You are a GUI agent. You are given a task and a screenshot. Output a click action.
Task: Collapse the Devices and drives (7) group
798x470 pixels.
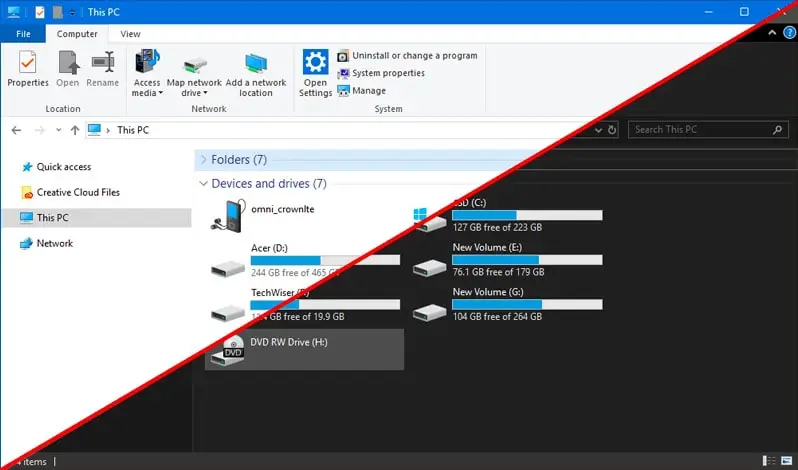204,184
